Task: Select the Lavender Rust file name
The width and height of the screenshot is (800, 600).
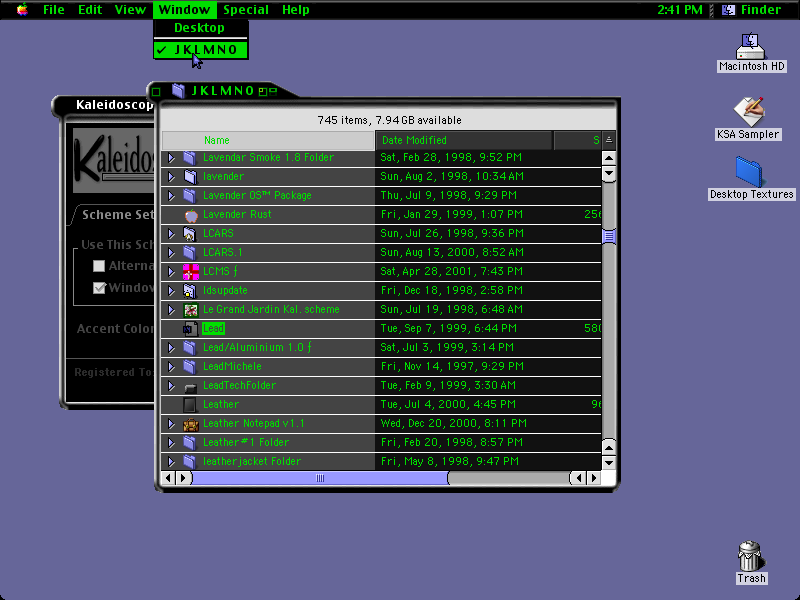Action: coord(237,215)
